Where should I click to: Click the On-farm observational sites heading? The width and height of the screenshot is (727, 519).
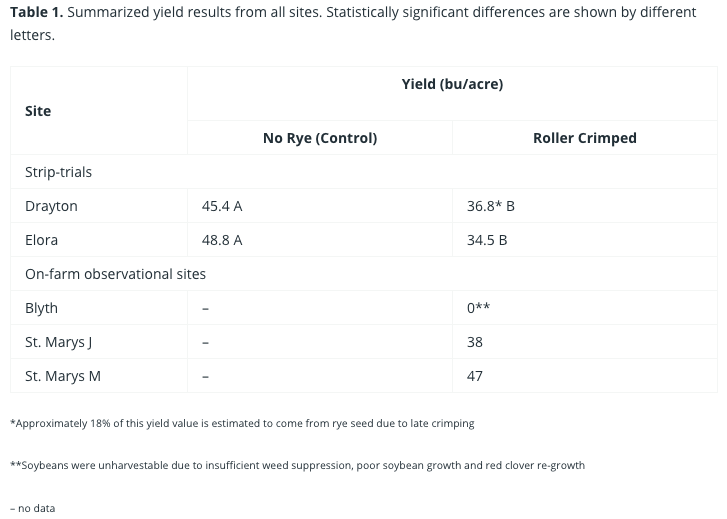115,274
